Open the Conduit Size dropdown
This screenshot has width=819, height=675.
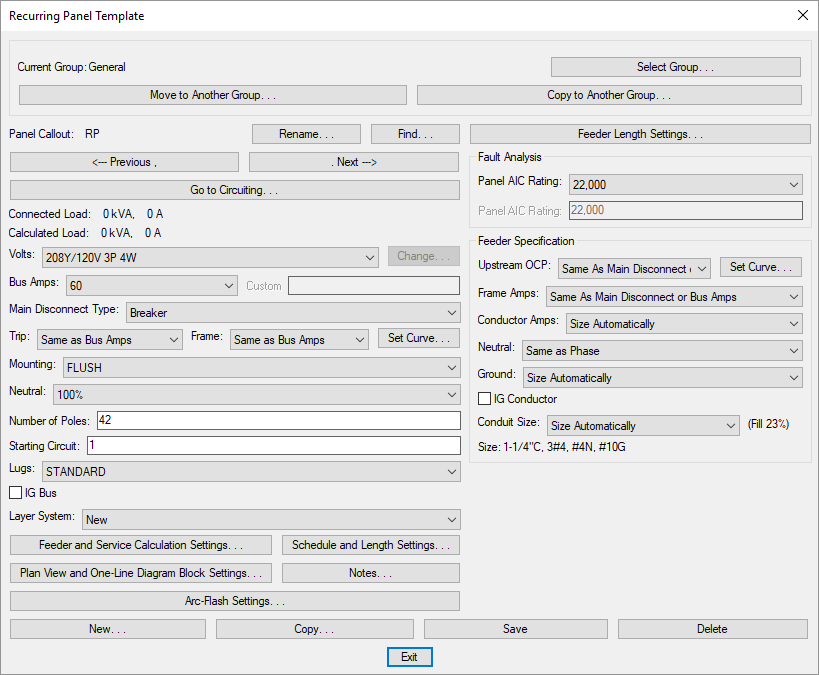coord(643,426)
